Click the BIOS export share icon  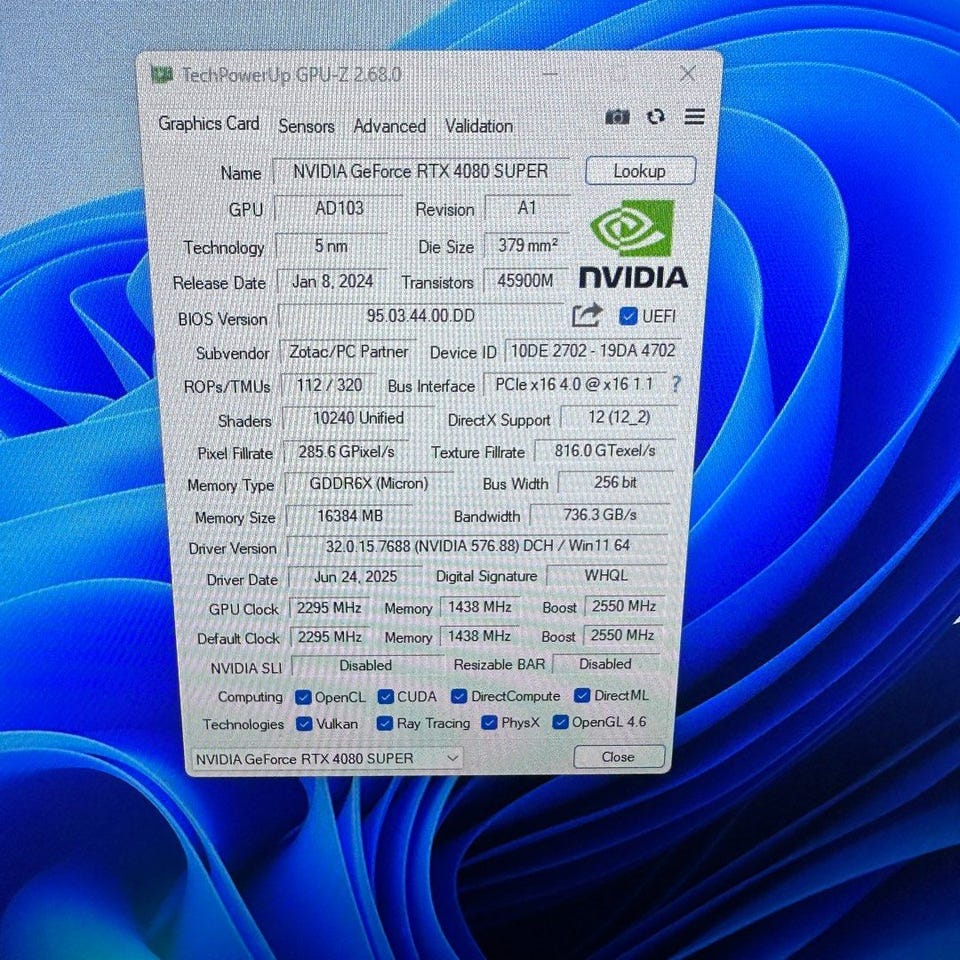587,316
